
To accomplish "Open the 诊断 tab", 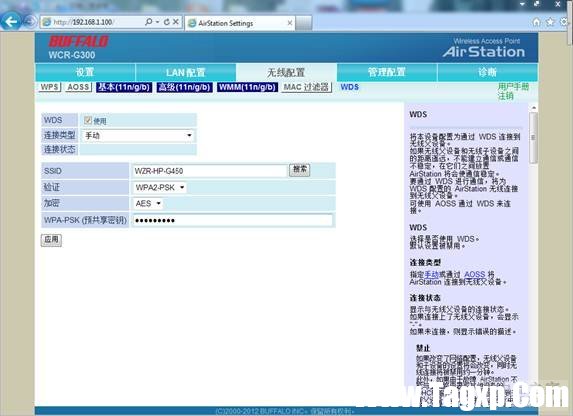I will (x=487, y=72).
